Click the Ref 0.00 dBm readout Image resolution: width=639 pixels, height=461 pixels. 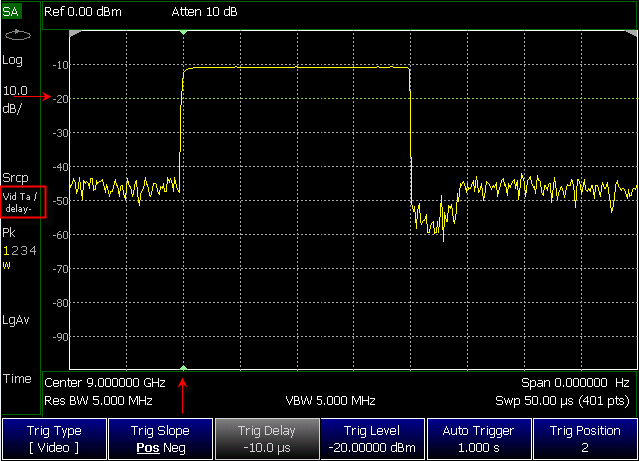coord(83,12)
